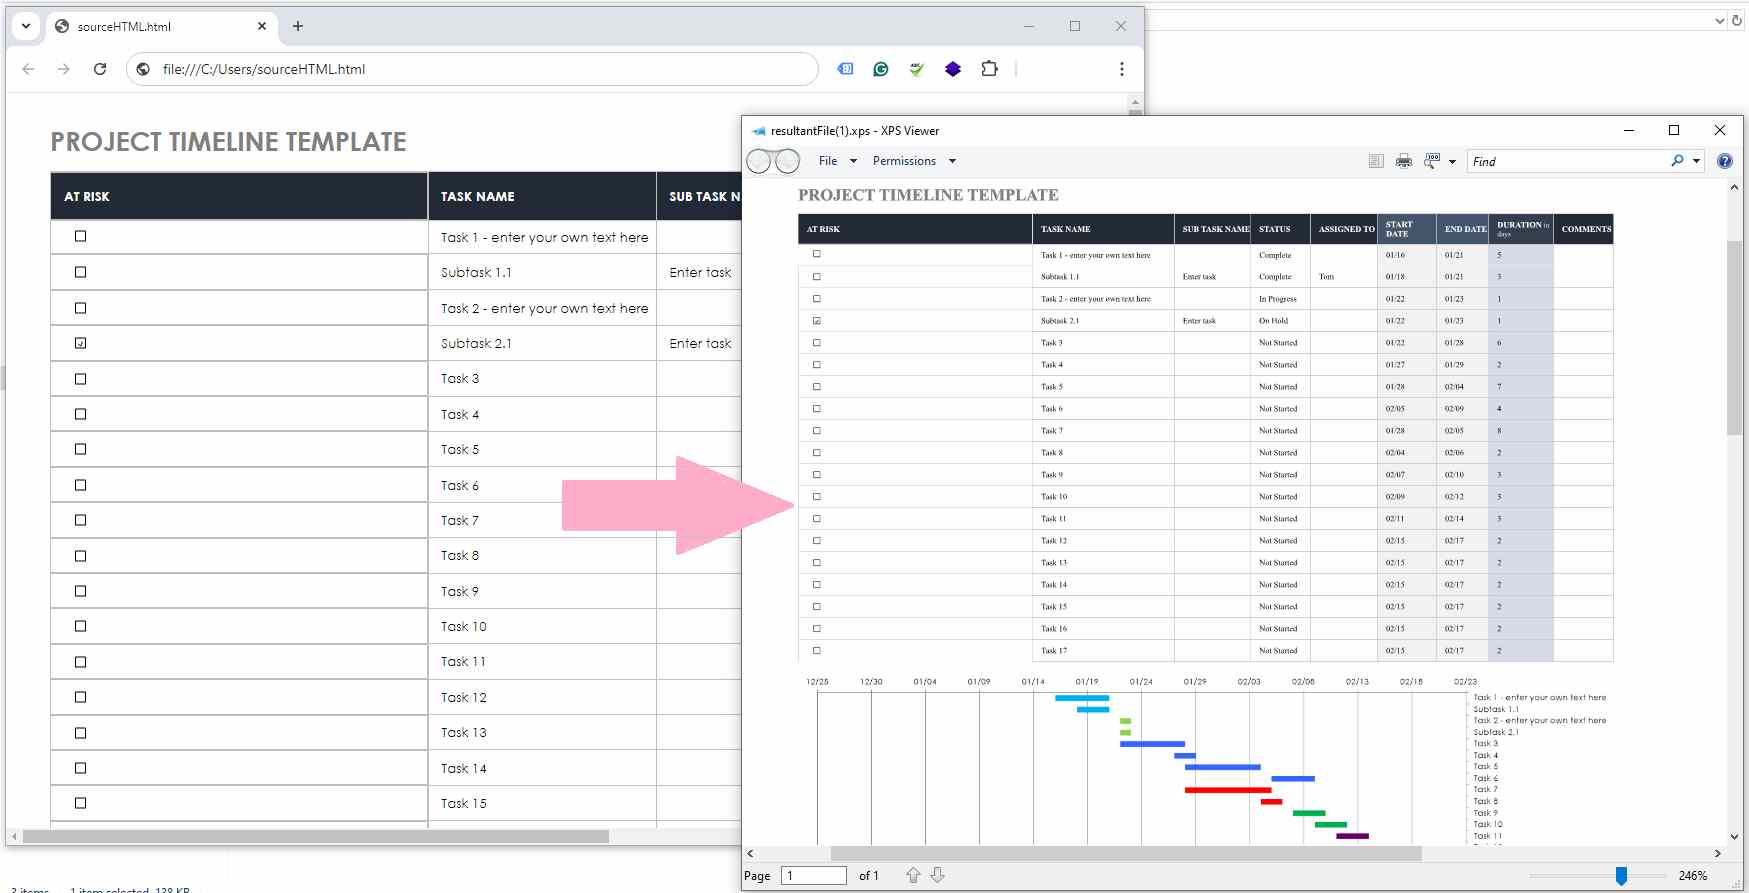Screen dimensions: 1749x893
Task: Click inside the Find search field
Action: coord(1565,161)
